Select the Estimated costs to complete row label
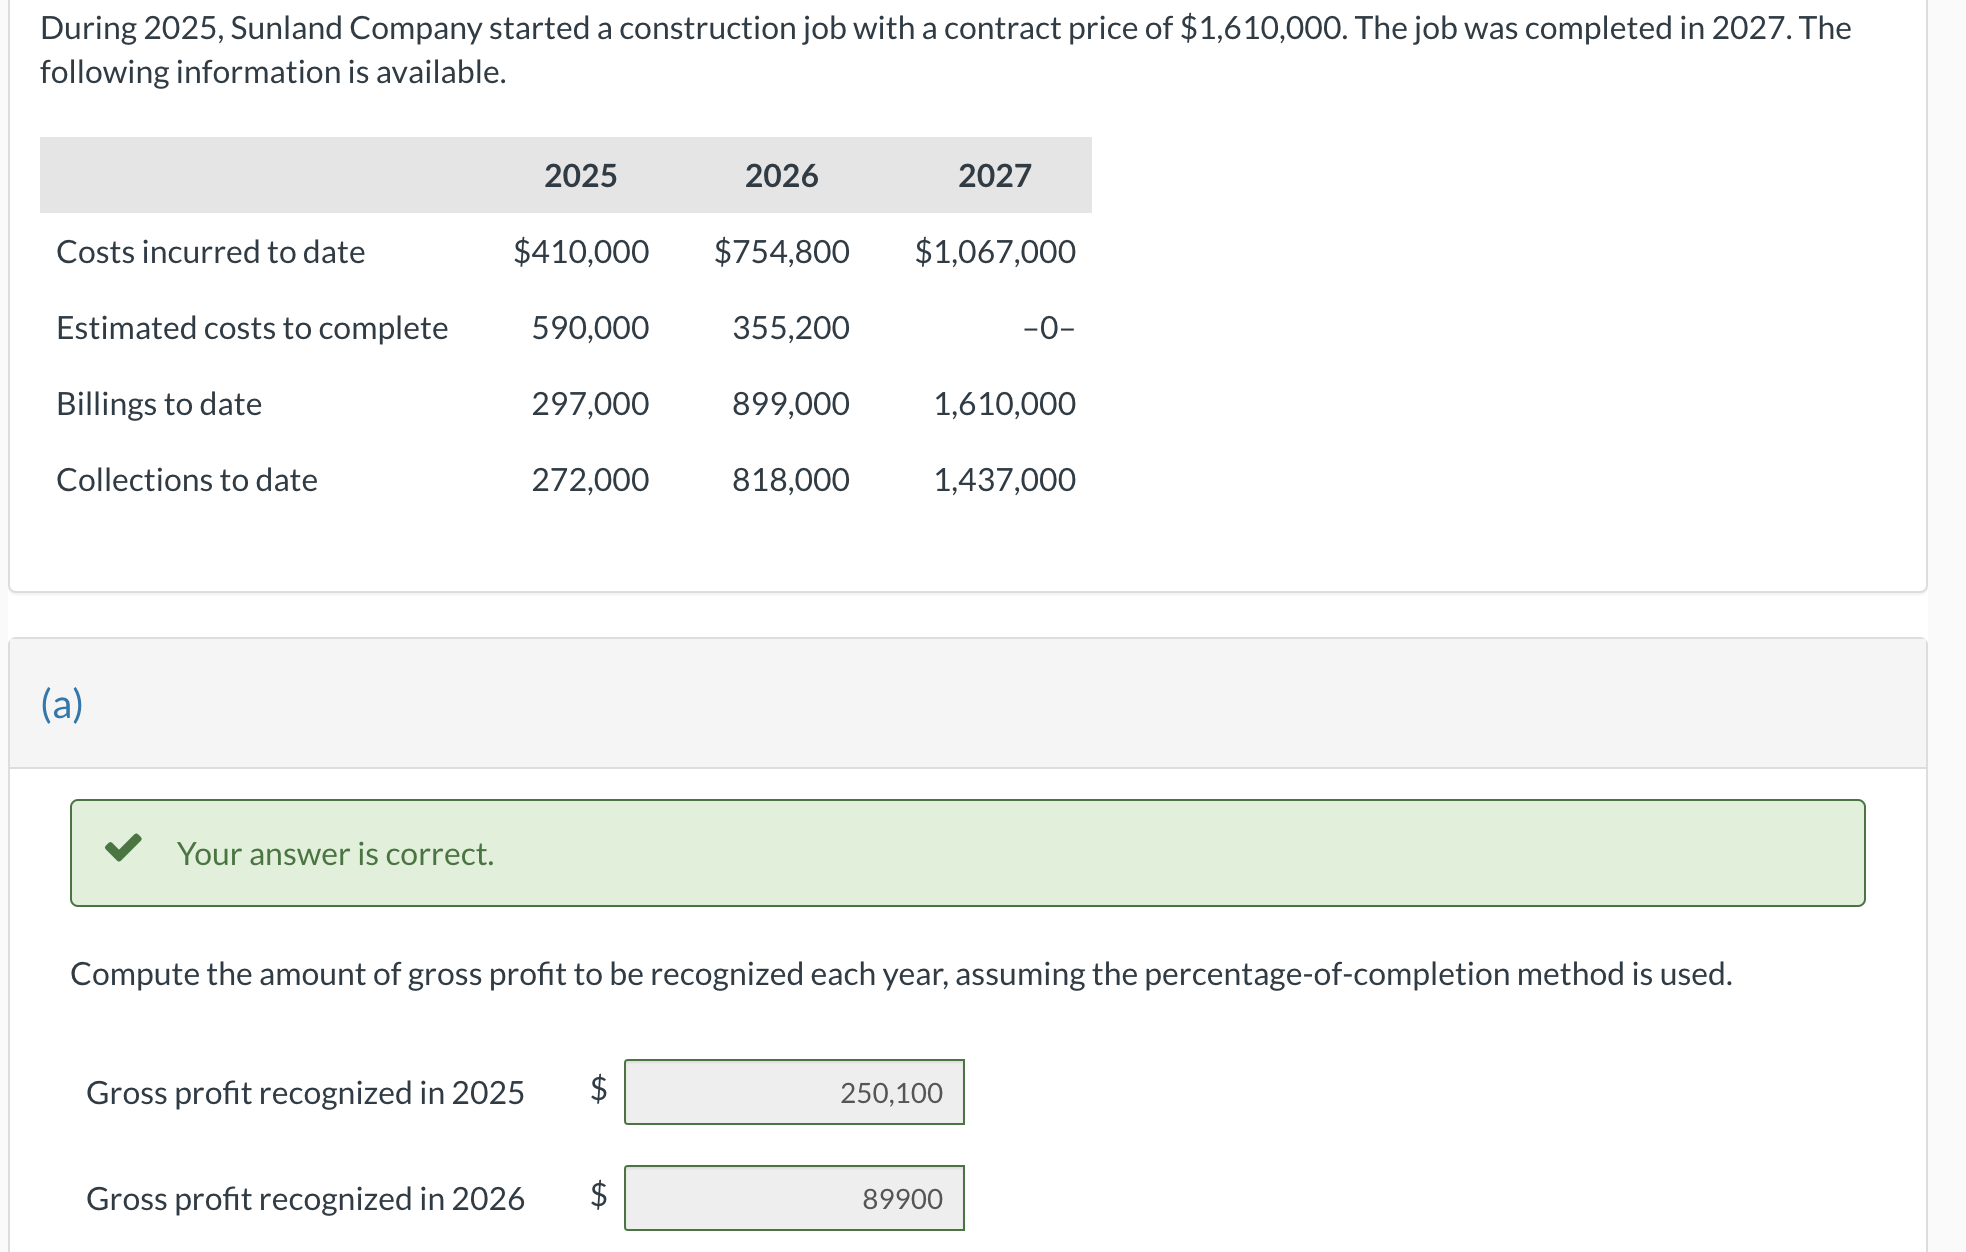Screen dimensions: 1966x1252 click(252, 328)
